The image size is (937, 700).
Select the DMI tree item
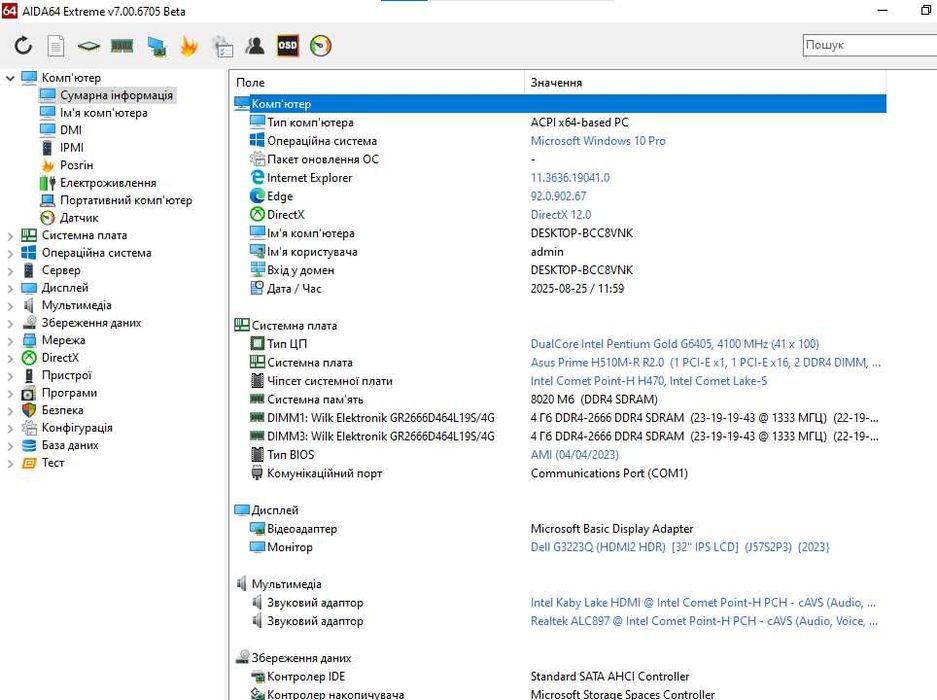point(71,130)
